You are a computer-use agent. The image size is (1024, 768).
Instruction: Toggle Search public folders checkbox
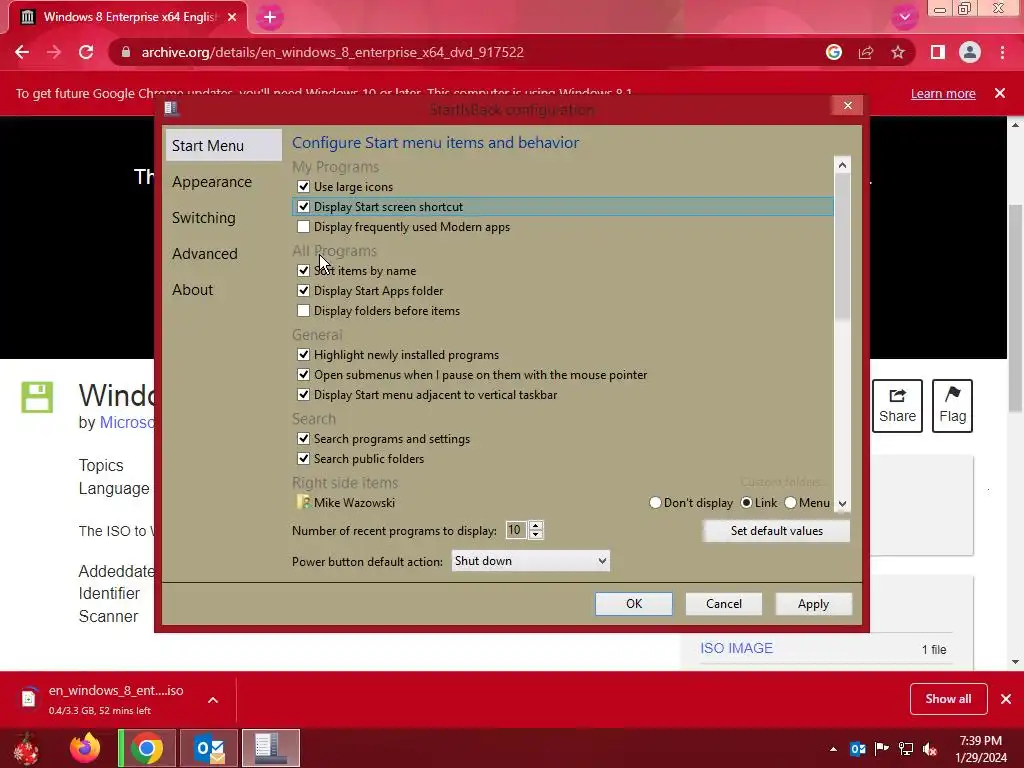pyautogui.click(x=303, y=458)
